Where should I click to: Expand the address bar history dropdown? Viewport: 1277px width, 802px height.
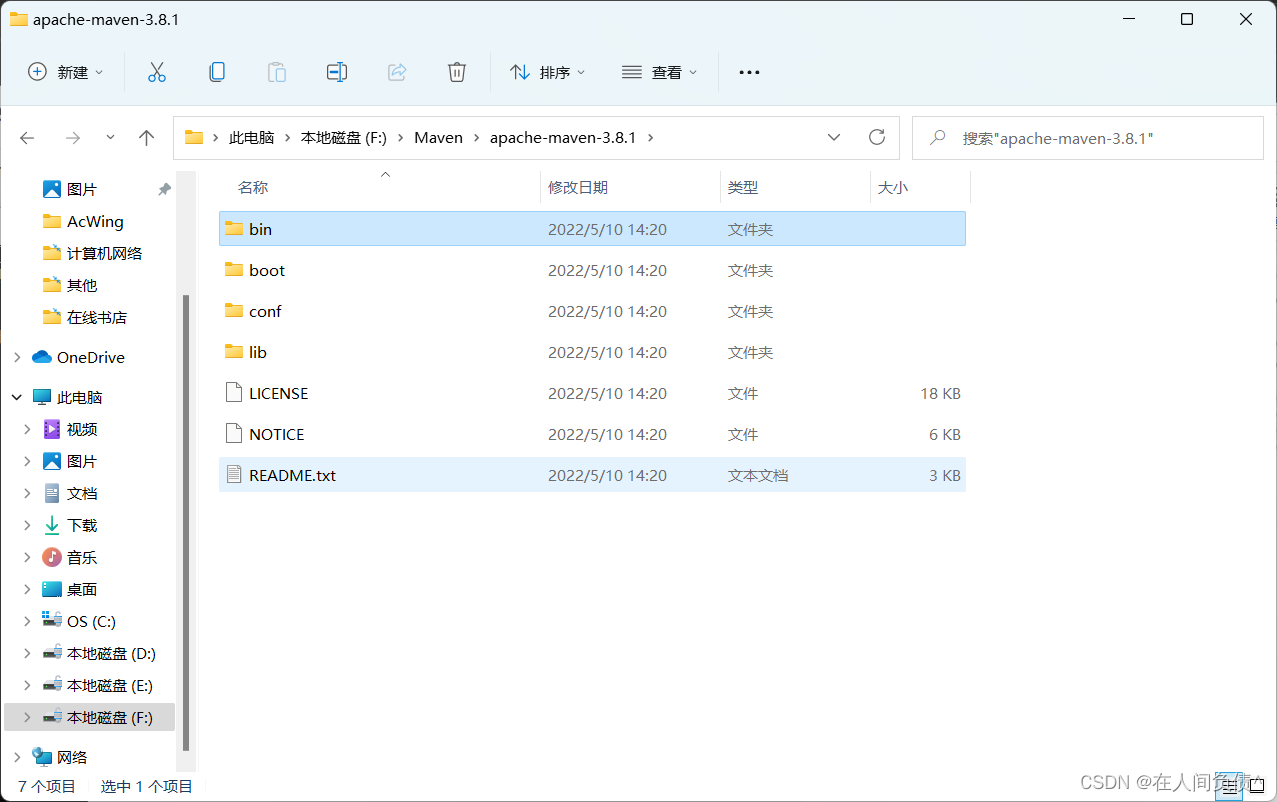pos(834,138)
